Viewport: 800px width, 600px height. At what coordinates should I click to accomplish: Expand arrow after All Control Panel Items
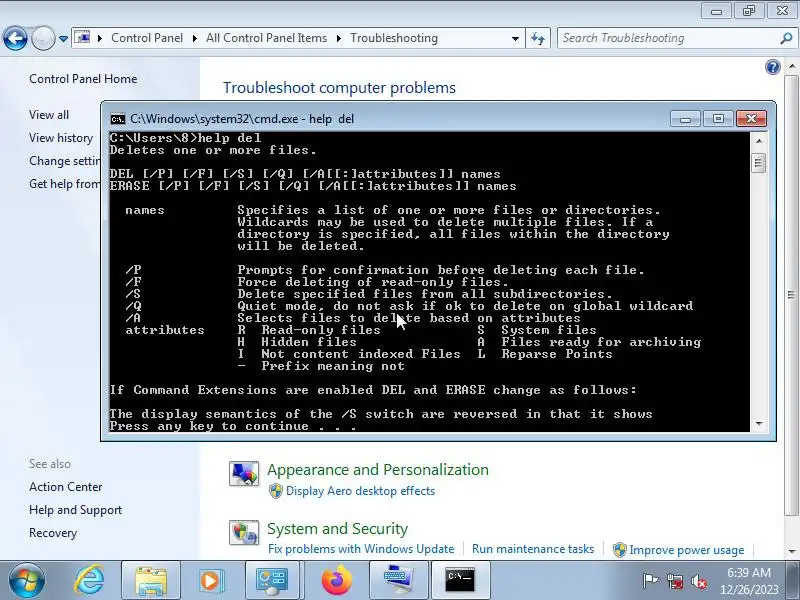[338, 38]
